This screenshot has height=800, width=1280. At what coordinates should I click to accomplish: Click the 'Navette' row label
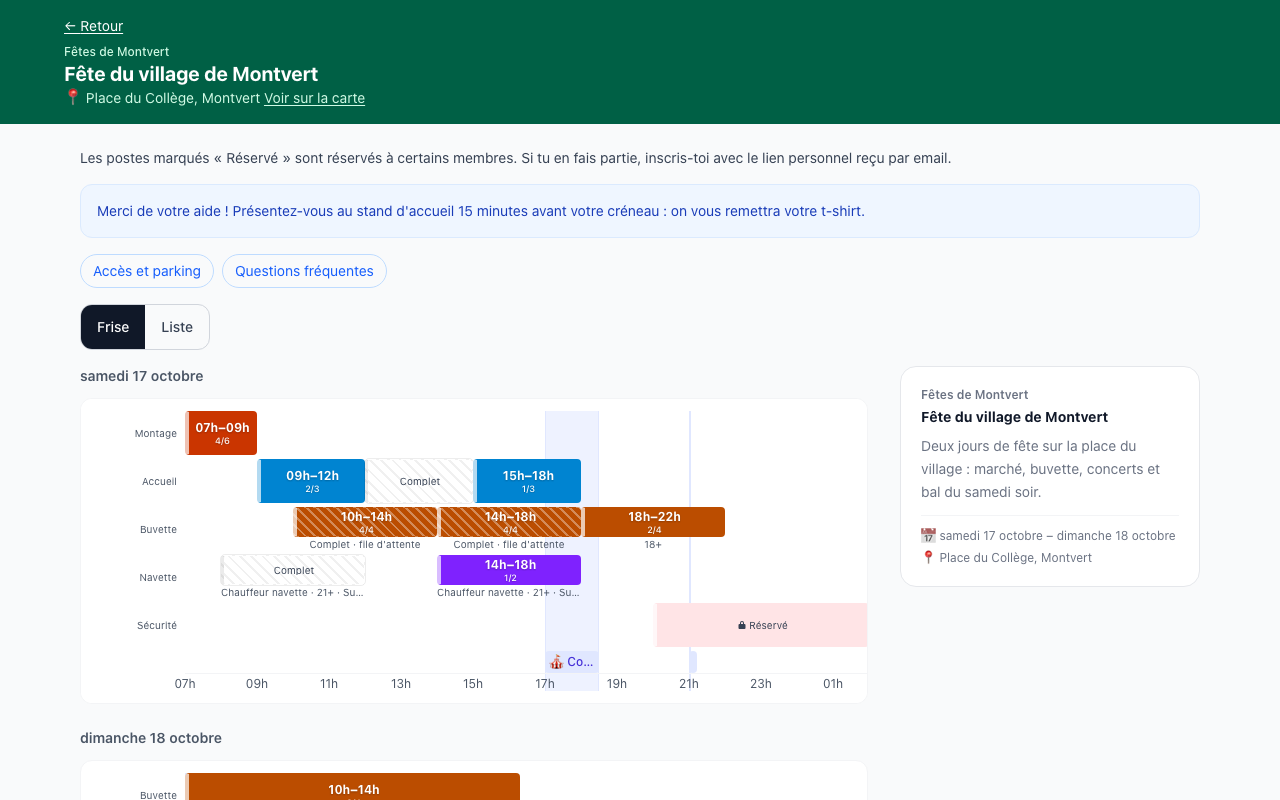(x=158, y=578)
